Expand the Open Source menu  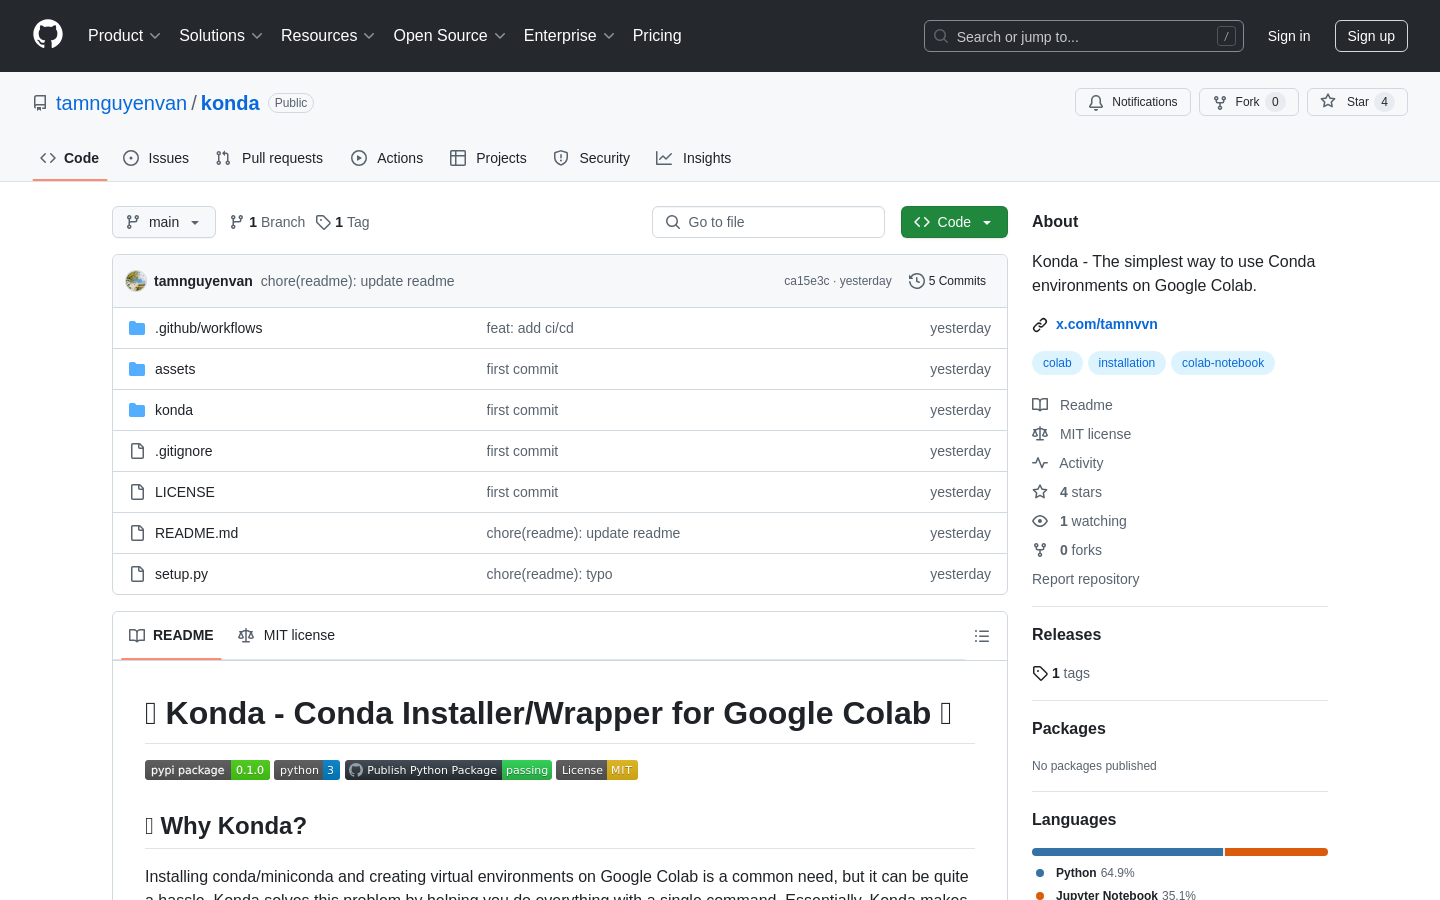click(x=450, y=36)
